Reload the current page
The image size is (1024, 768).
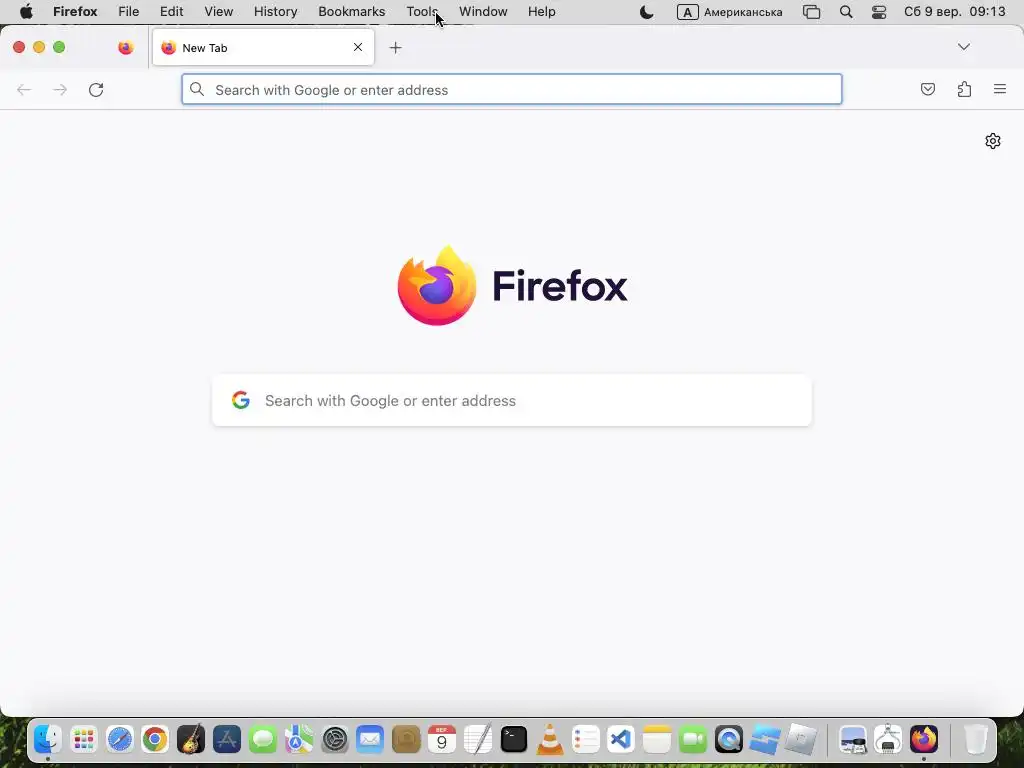click(96, 89)
